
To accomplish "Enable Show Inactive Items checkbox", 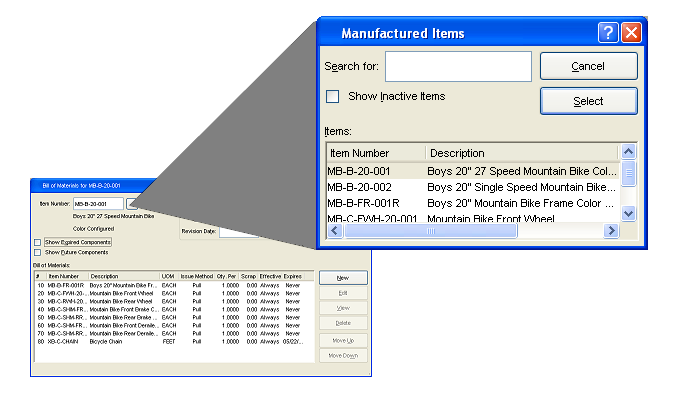I will (x=333, y=96).
